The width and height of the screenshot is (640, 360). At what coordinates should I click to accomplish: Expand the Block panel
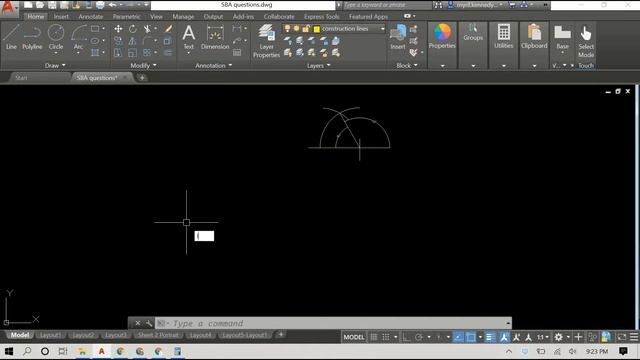click(x=407, y=65)
